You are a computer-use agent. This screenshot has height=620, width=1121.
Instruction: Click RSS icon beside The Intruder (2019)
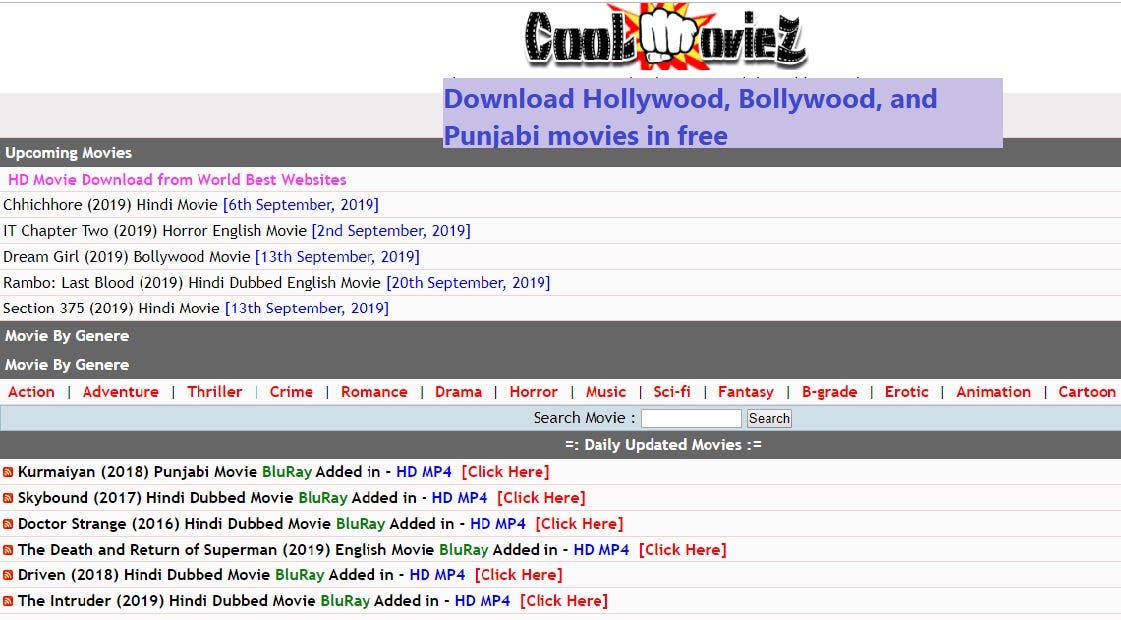[8, 601]
